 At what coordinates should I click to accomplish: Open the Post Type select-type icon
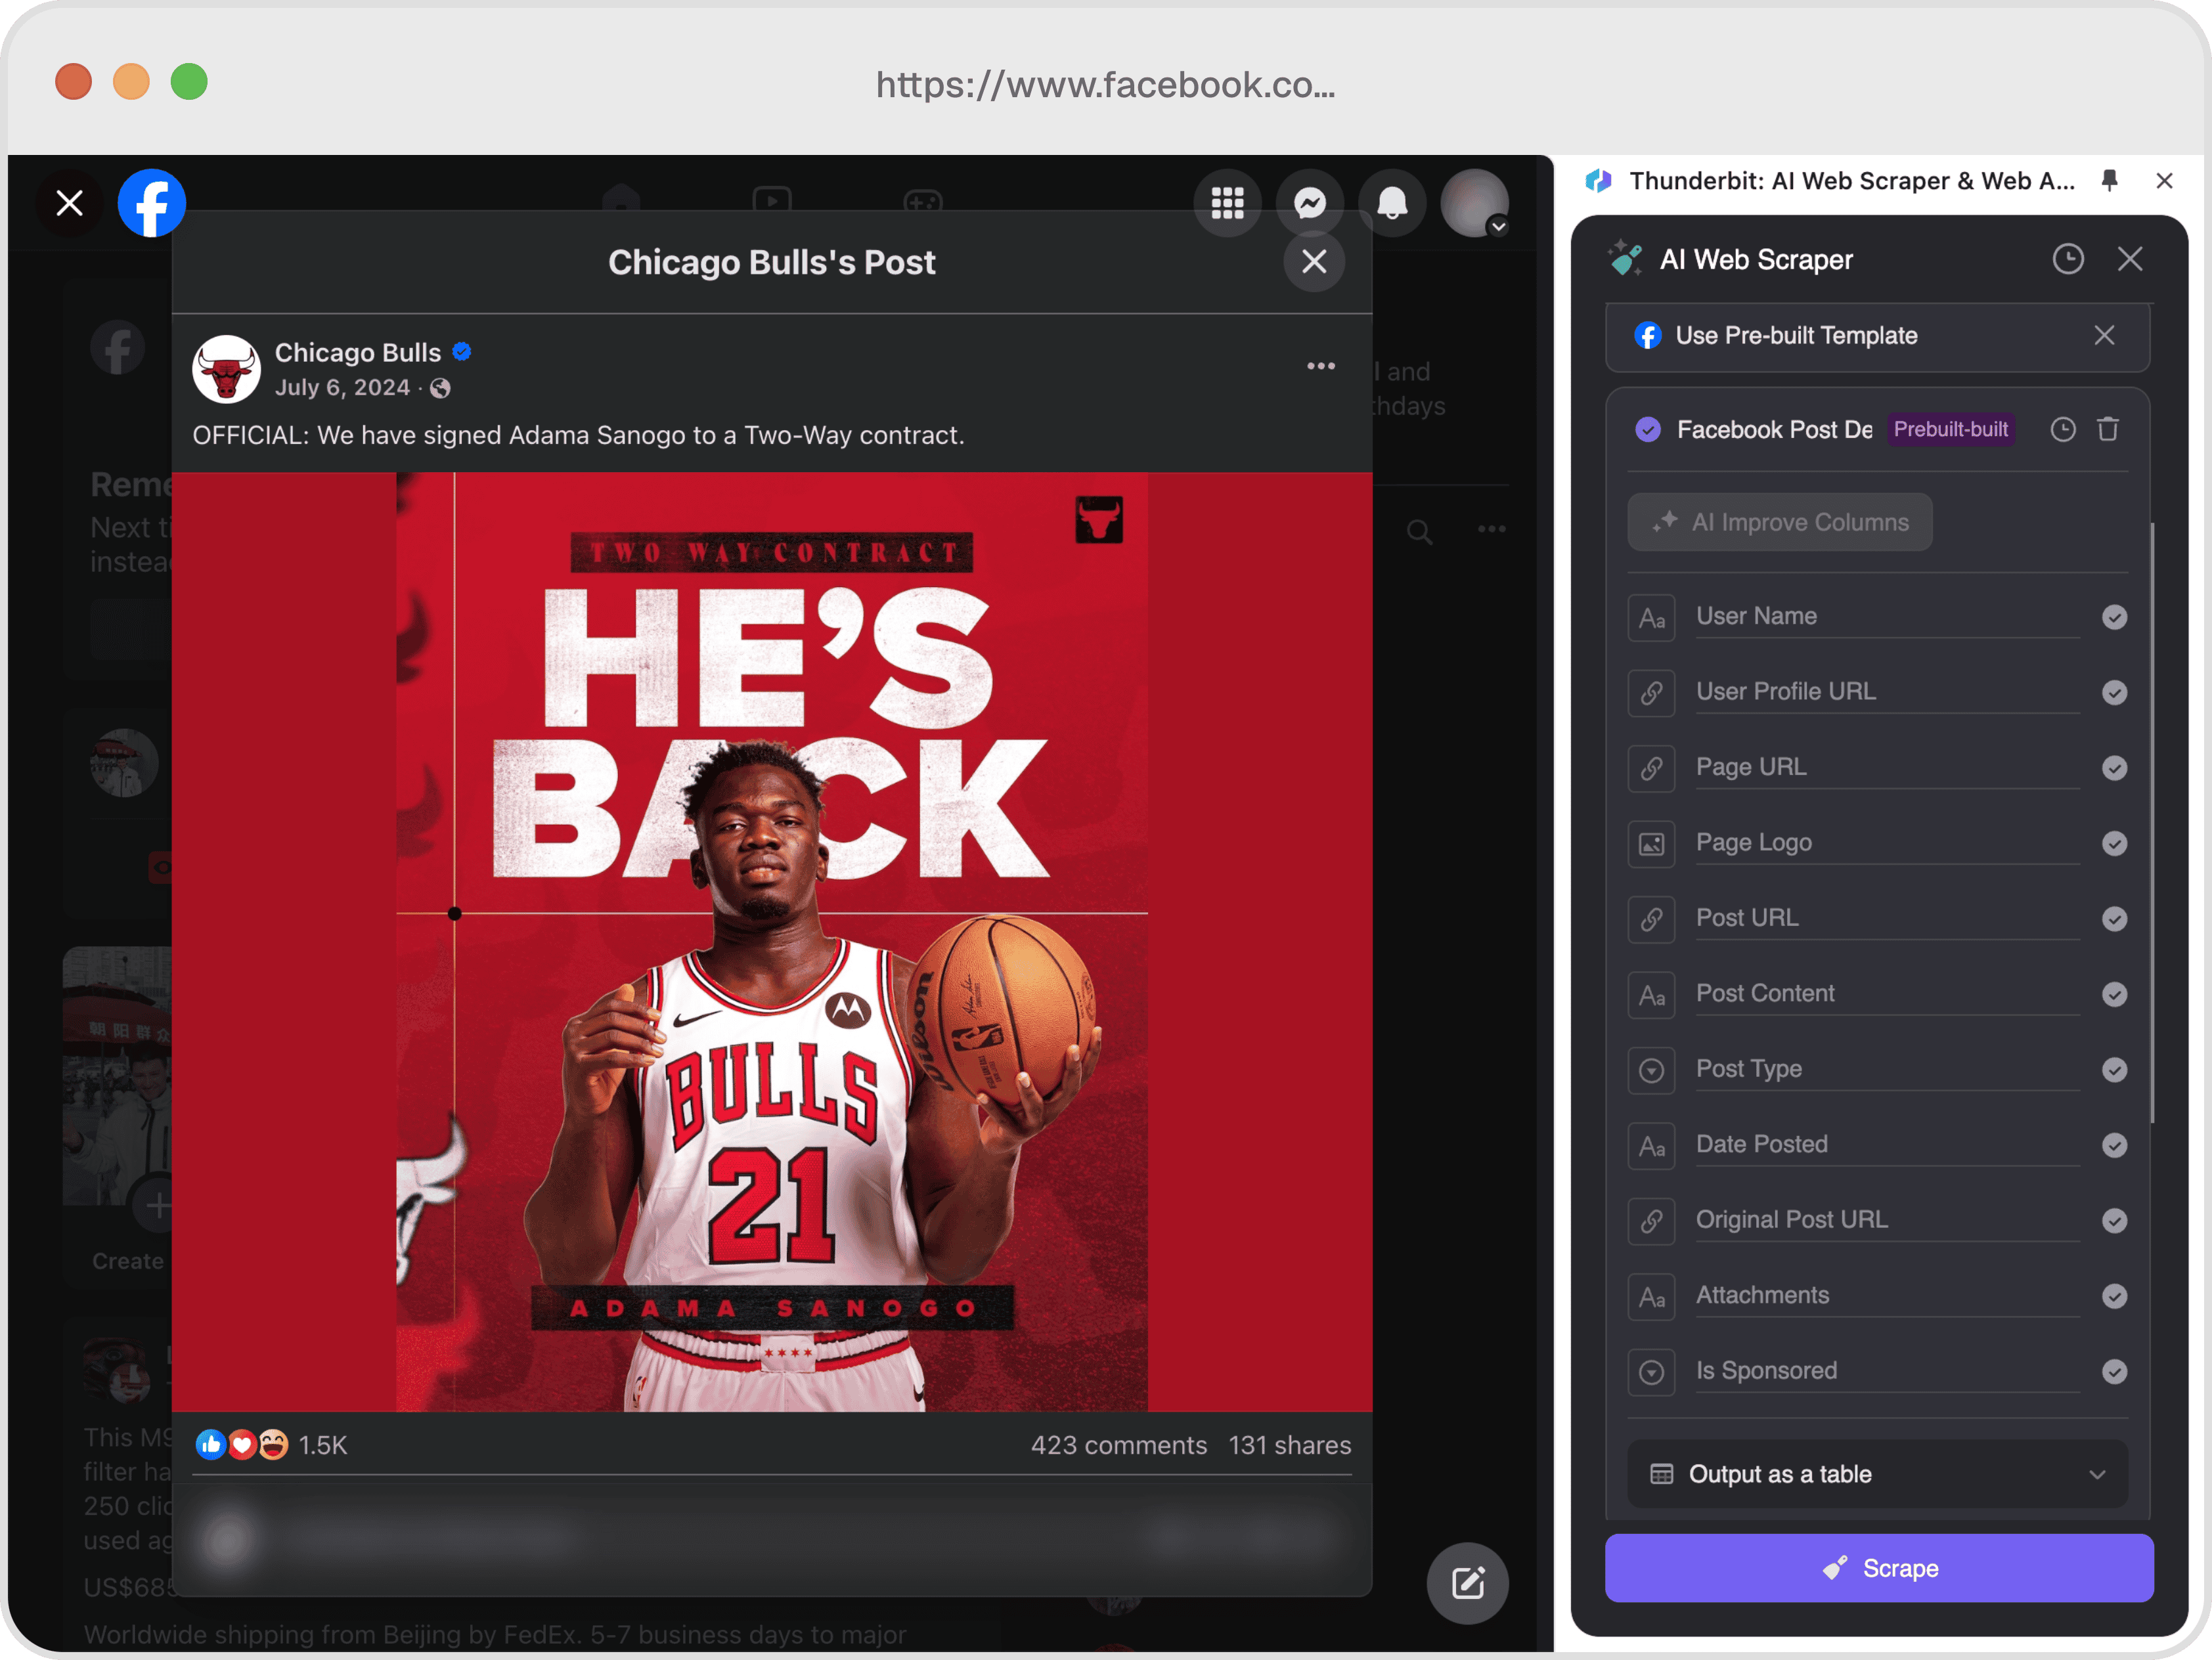[1652, 1071]
